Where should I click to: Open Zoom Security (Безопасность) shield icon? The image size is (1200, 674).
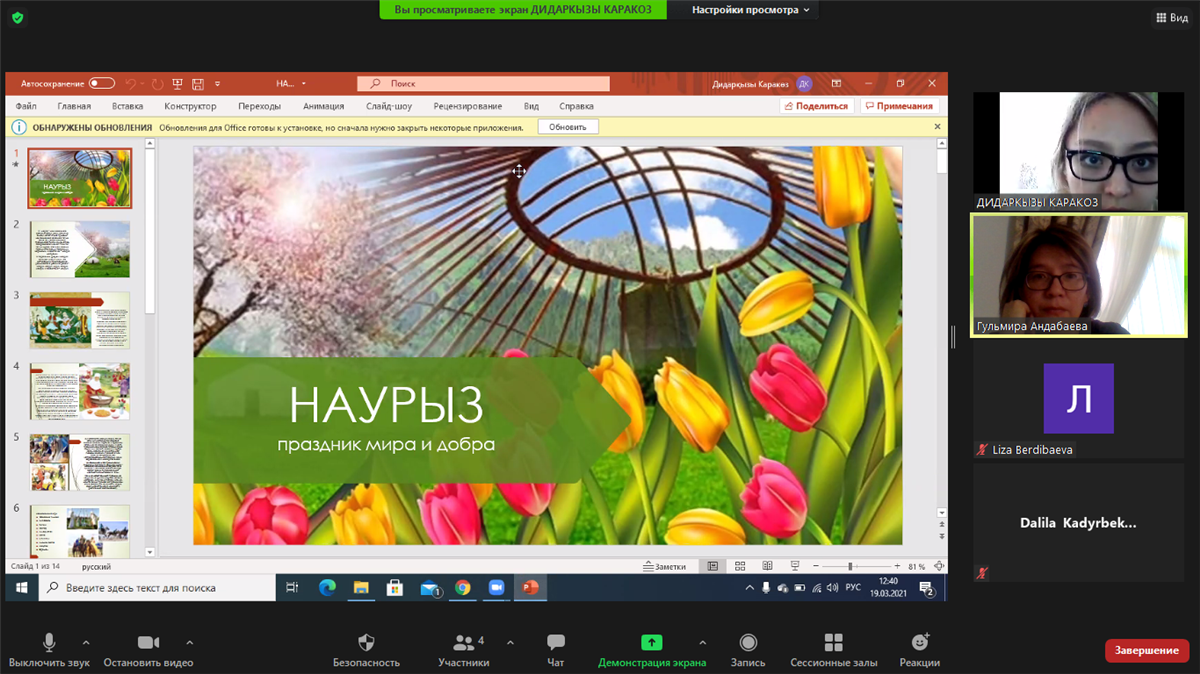pyautogui.click(x=366, y=643)
